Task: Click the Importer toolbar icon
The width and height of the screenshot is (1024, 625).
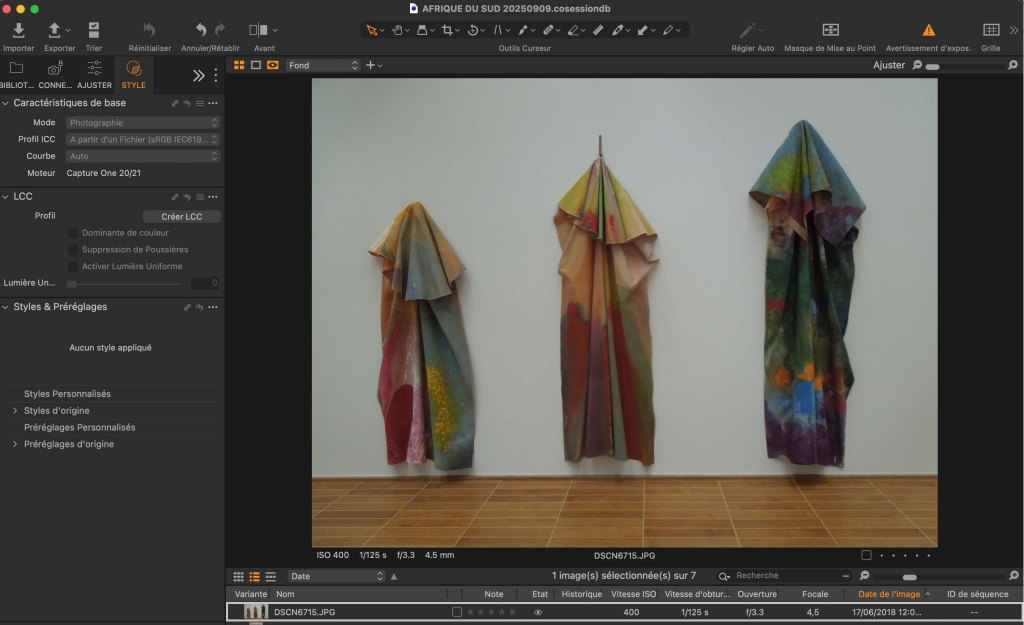Action: (18, 31)
